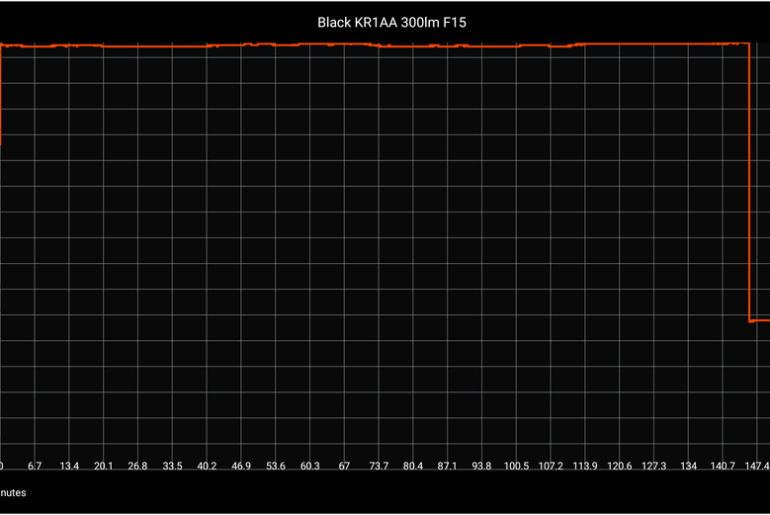770x515 pixels.
Task: Click the 134 x-axis label
Action: tap(688, 466)
